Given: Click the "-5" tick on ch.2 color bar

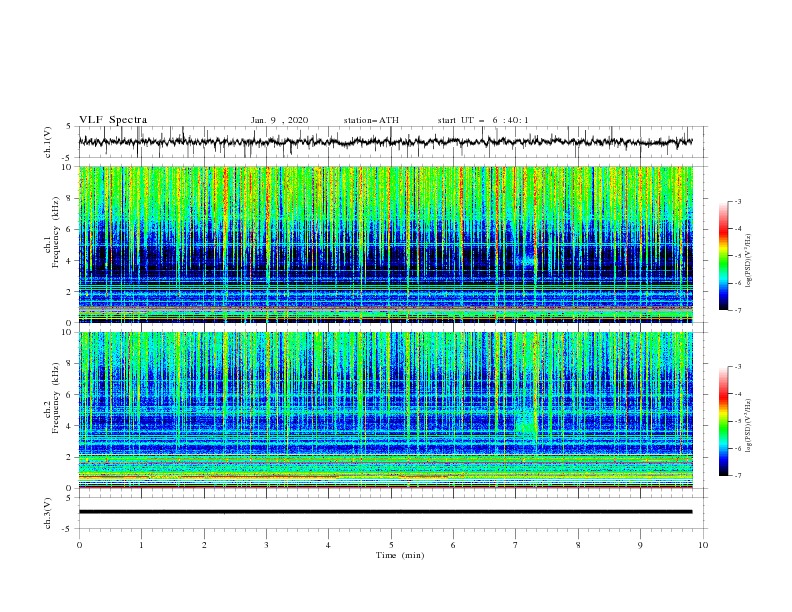Looking at the screenshot, I should 737,421.
